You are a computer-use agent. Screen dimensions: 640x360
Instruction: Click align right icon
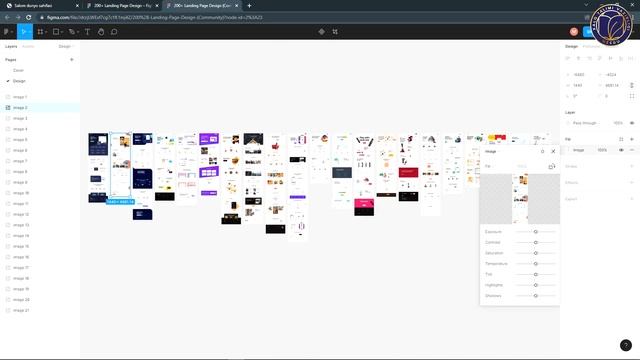click(589, 58)
